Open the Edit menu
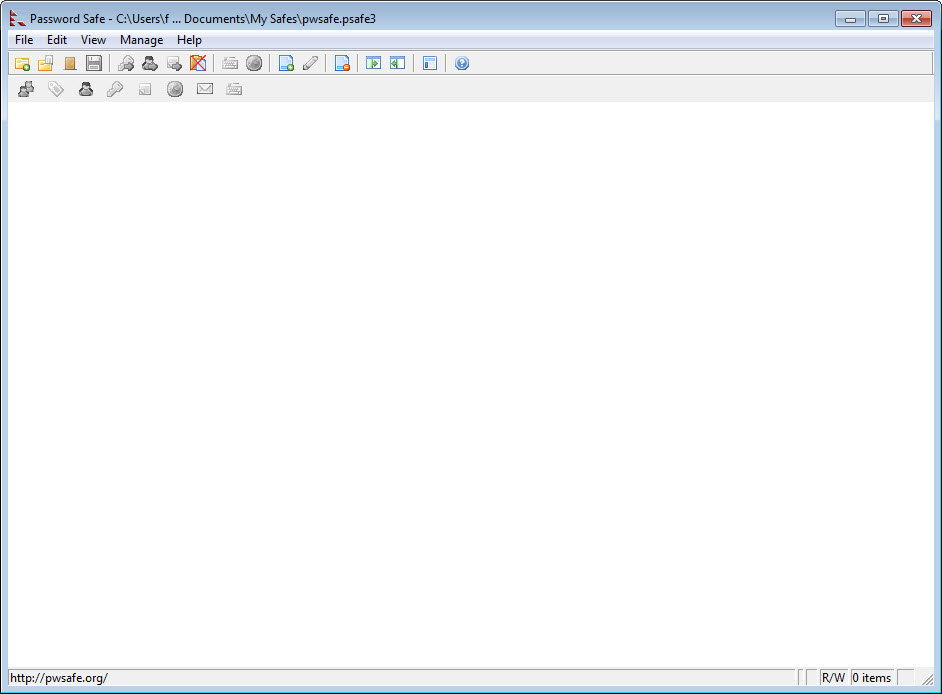This screenshot has height=694, width=942. tap(57, 40)
